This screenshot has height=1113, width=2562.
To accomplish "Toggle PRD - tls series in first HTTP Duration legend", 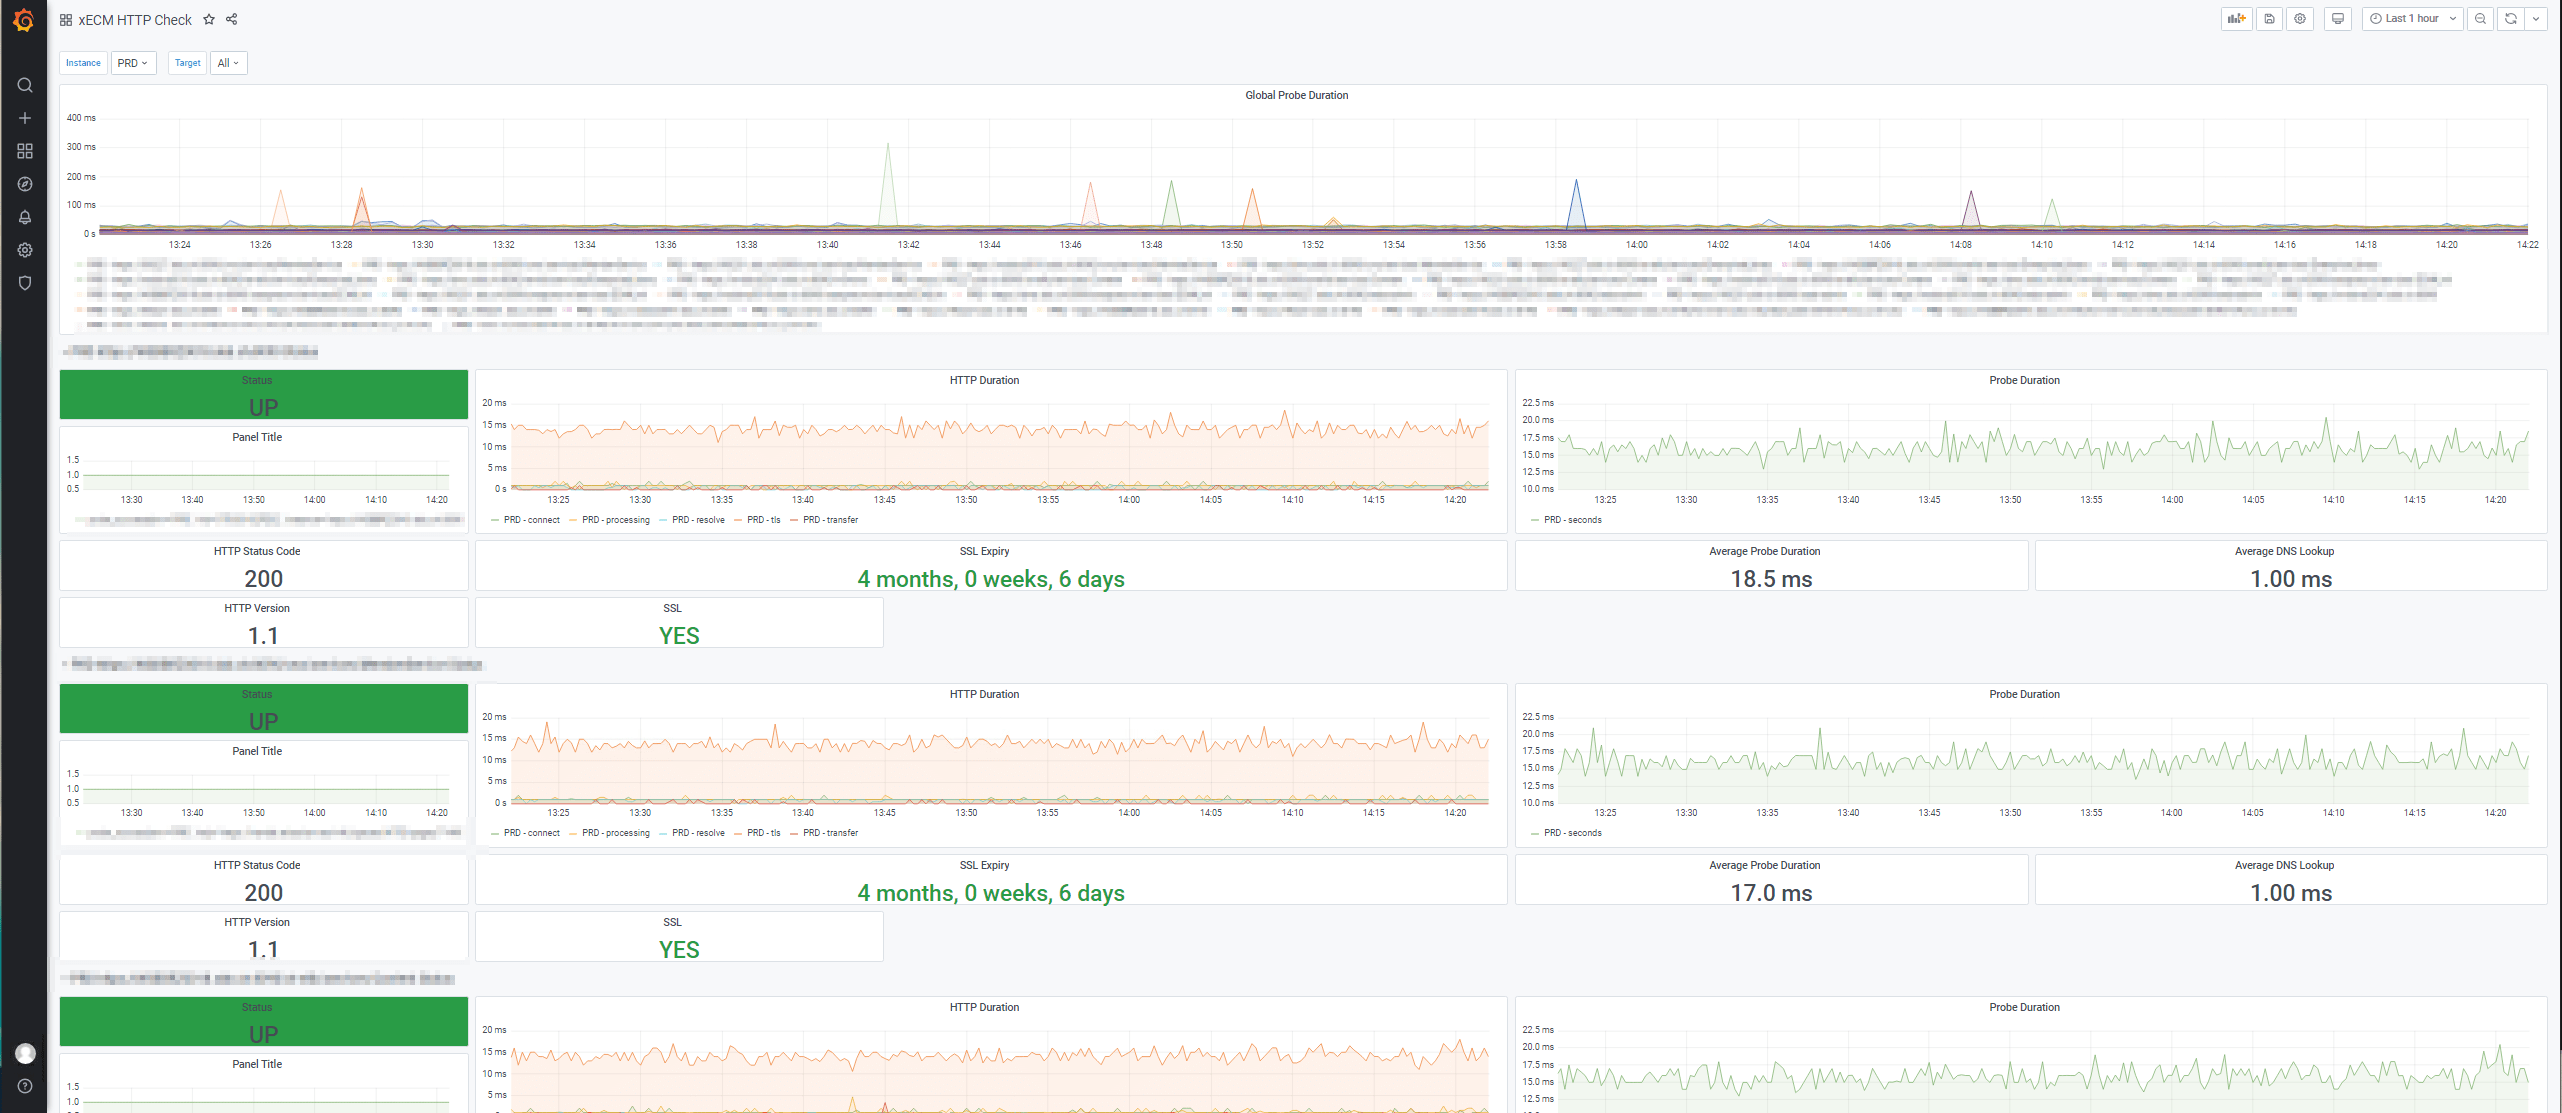I will pos(763,520).
